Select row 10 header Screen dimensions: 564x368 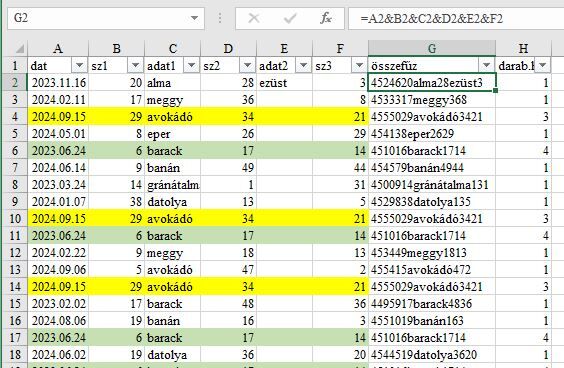click(15, 219)
